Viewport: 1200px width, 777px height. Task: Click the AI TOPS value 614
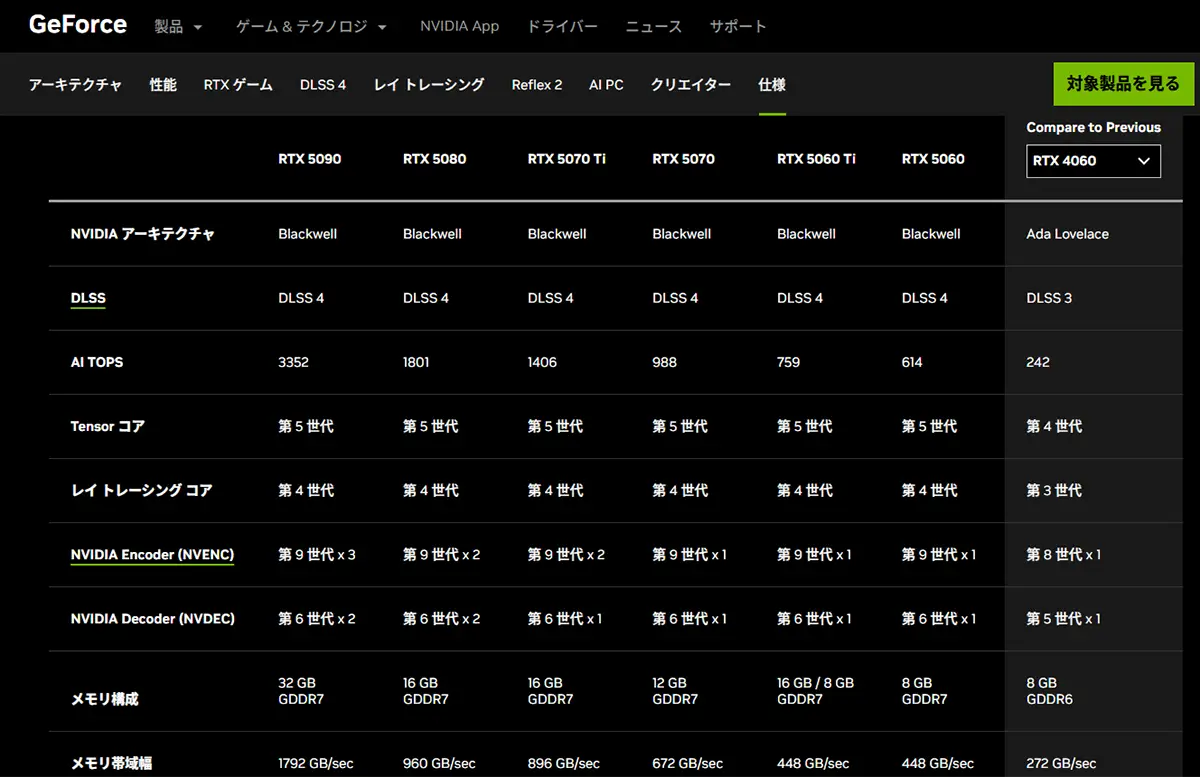pos(912,362)
